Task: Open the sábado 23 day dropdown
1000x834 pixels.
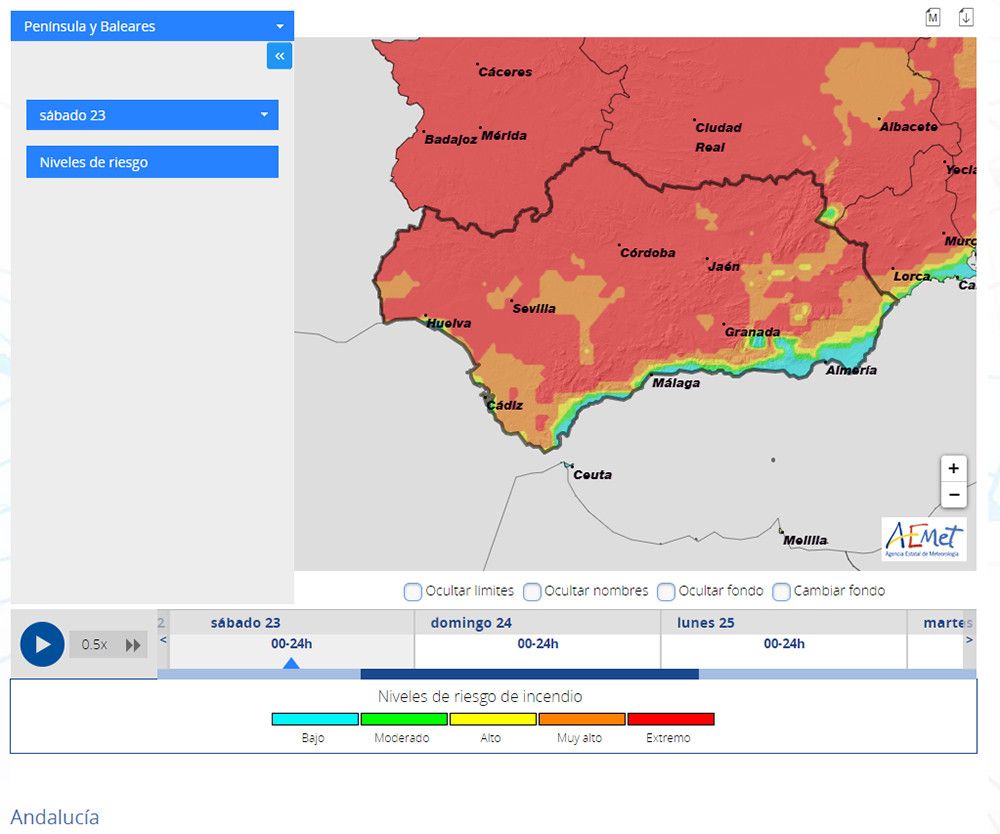Action: pyautogui.click(x=152, y=115)
